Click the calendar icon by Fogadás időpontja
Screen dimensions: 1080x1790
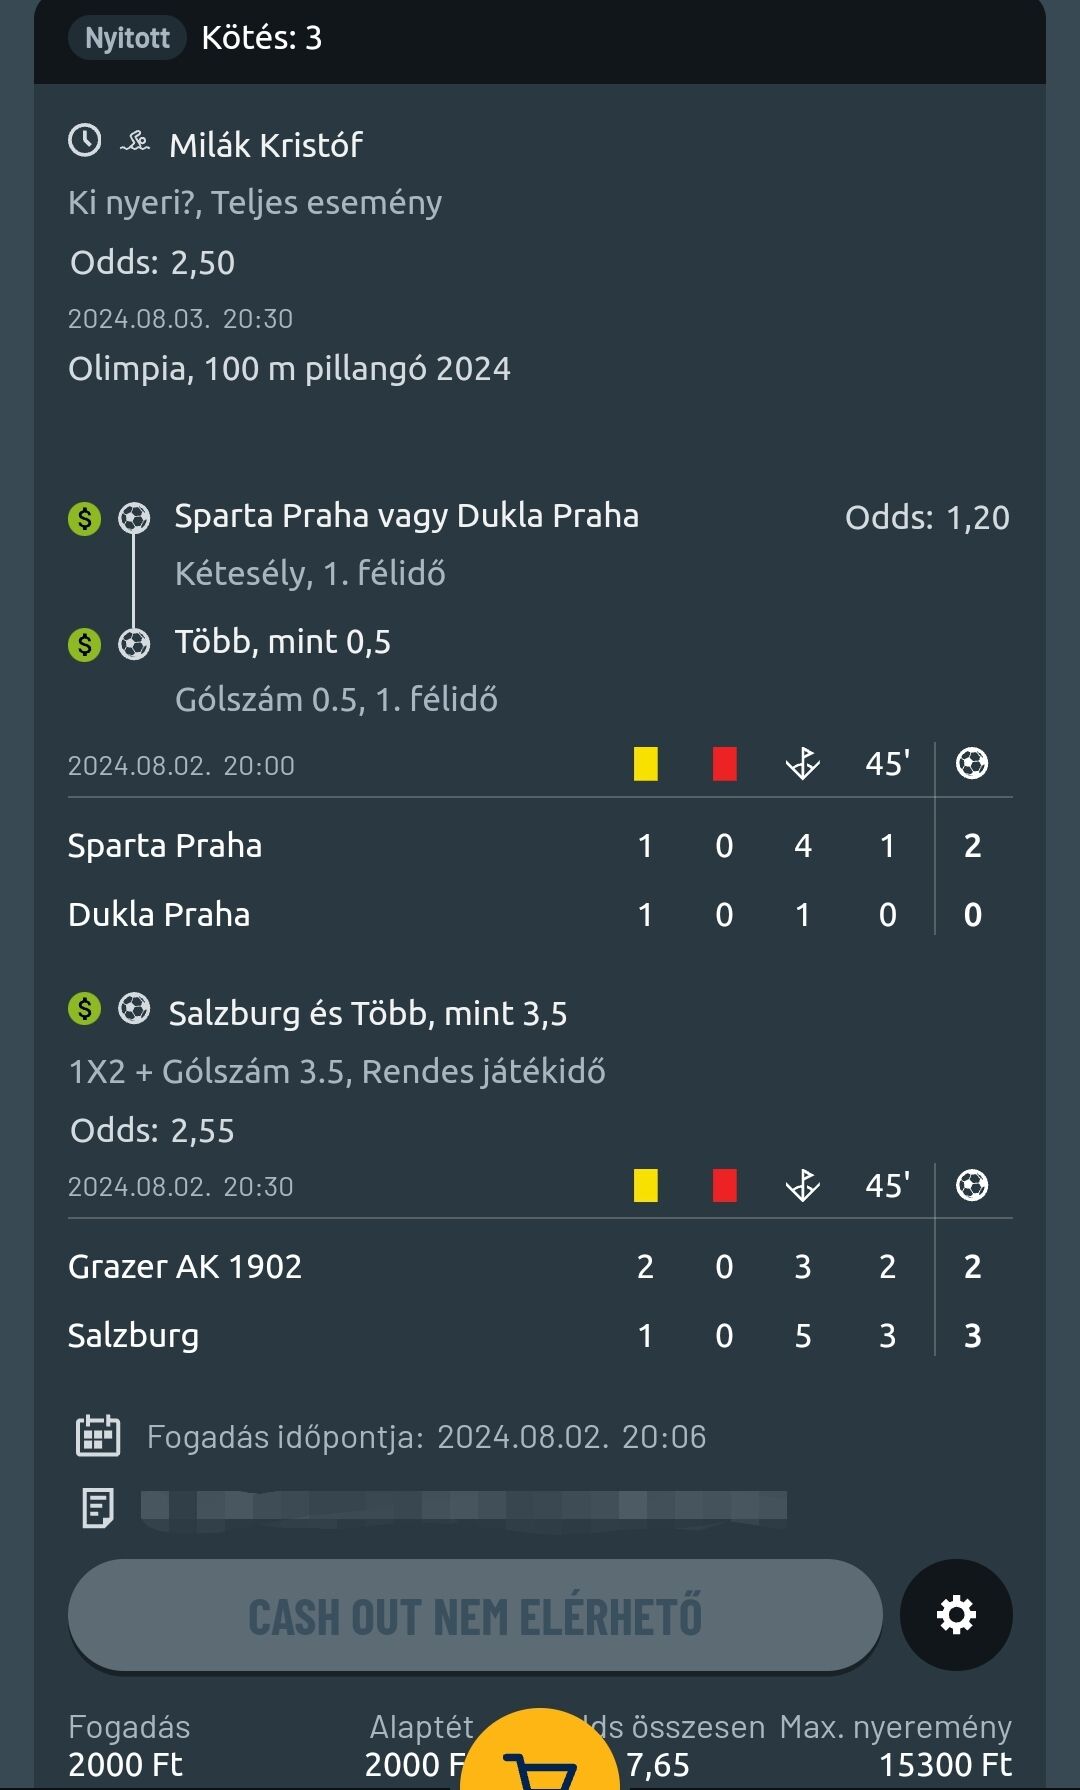(98, 1436)
